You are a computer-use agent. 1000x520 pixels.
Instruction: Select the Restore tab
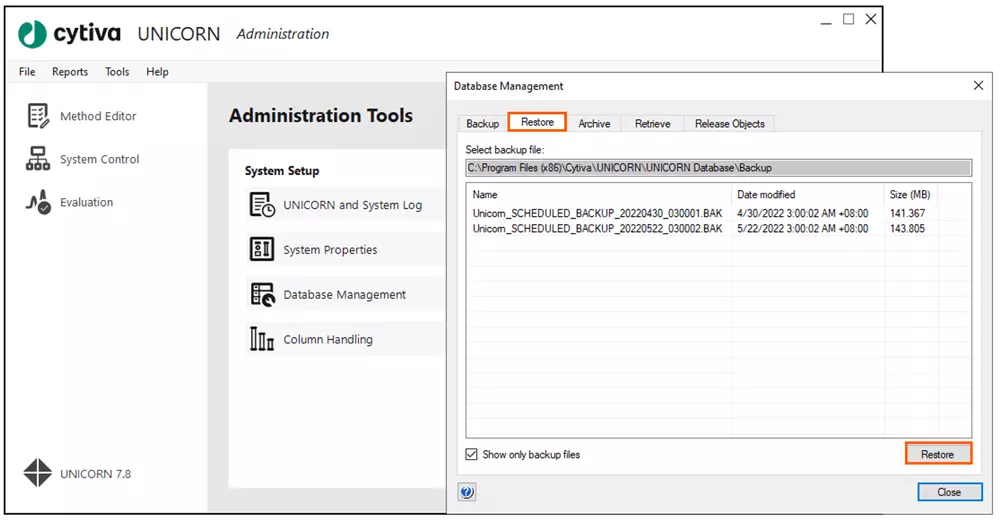click(x=537, y=122)
